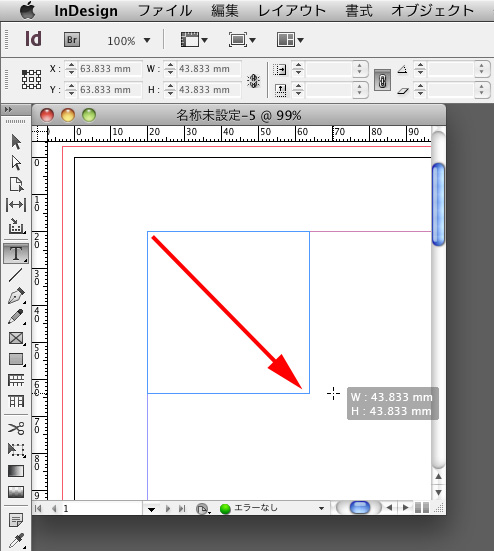Select the Type tool
Screen dimensions: 494x551
(x=16, y=253)
